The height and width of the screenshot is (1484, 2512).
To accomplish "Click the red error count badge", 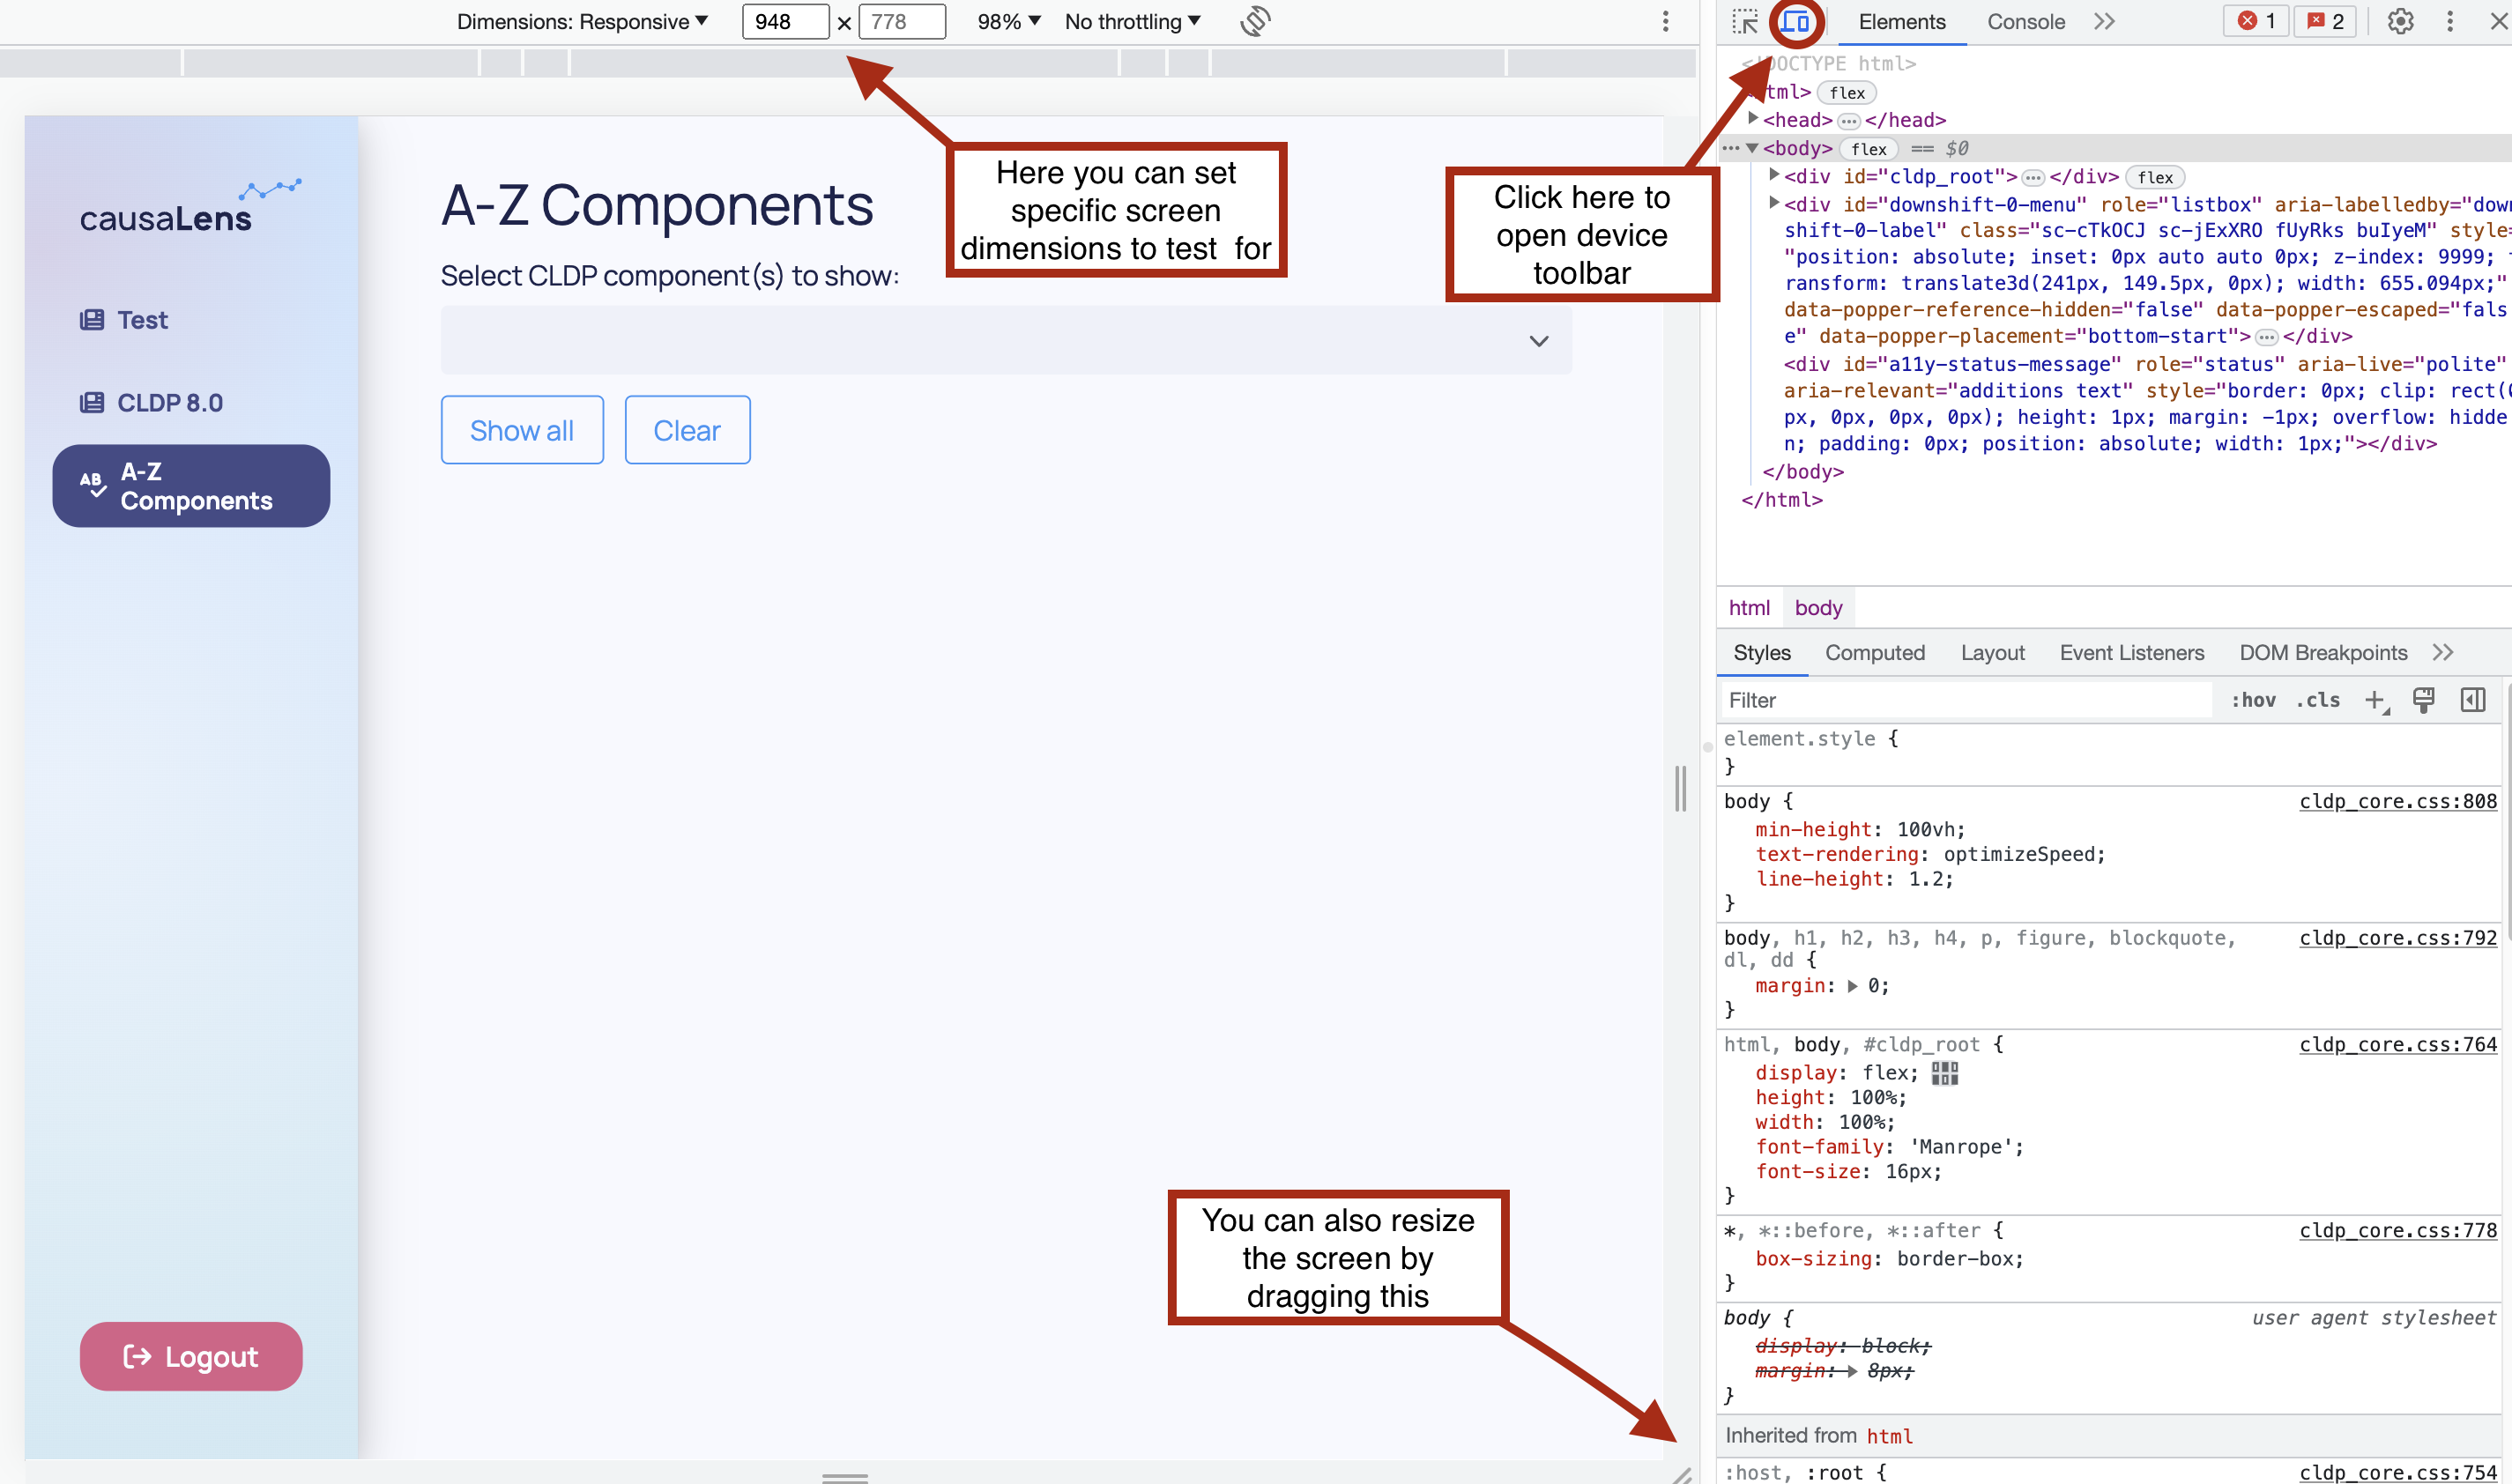I will coord(2256,21).
